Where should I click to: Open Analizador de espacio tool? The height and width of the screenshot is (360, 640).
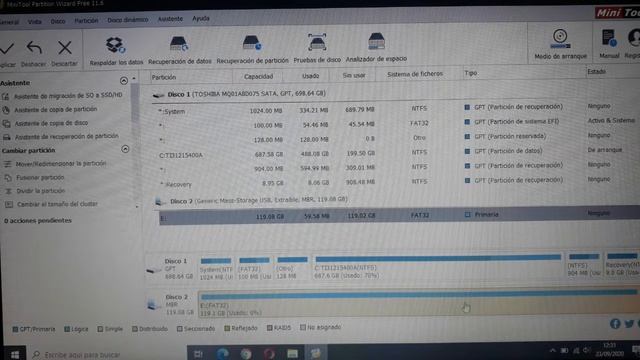(x=376, y=48)
